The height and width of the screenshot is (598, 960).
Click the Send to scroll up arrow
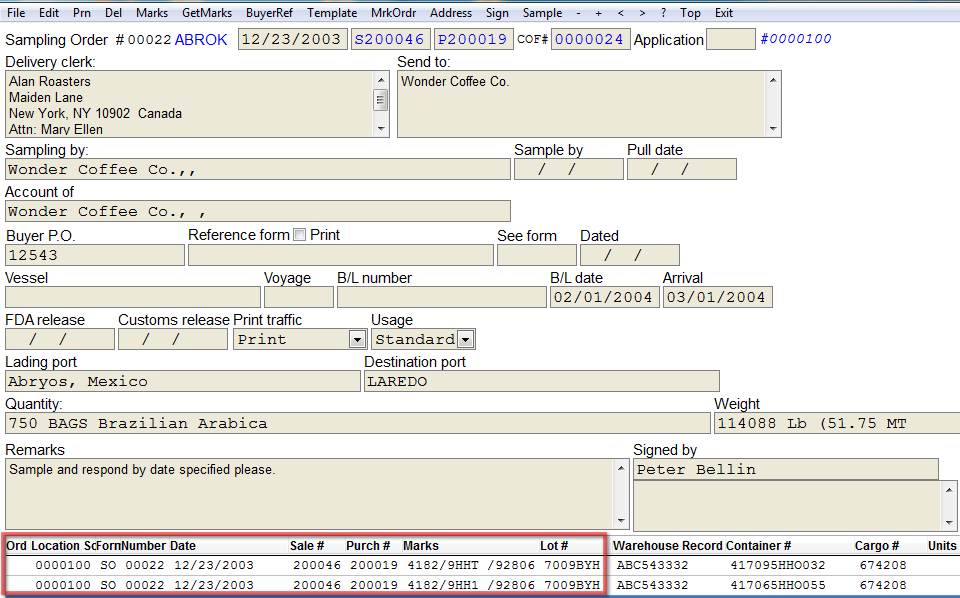[x=773, y=80]
